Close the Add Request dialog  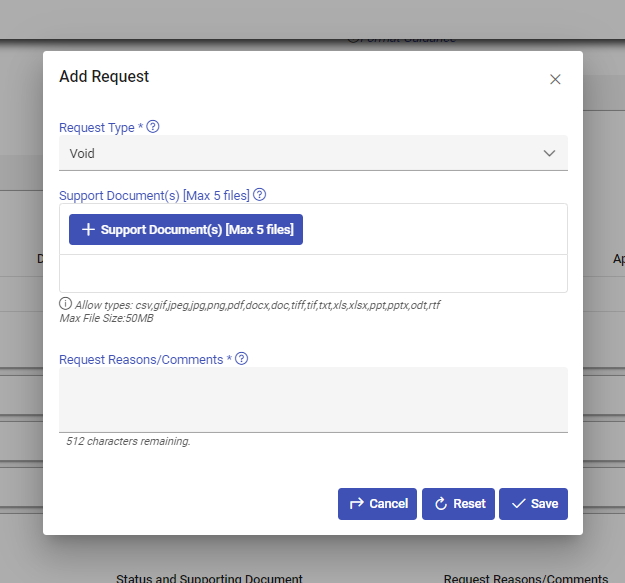pyautogui.click(x=555, y=79)
